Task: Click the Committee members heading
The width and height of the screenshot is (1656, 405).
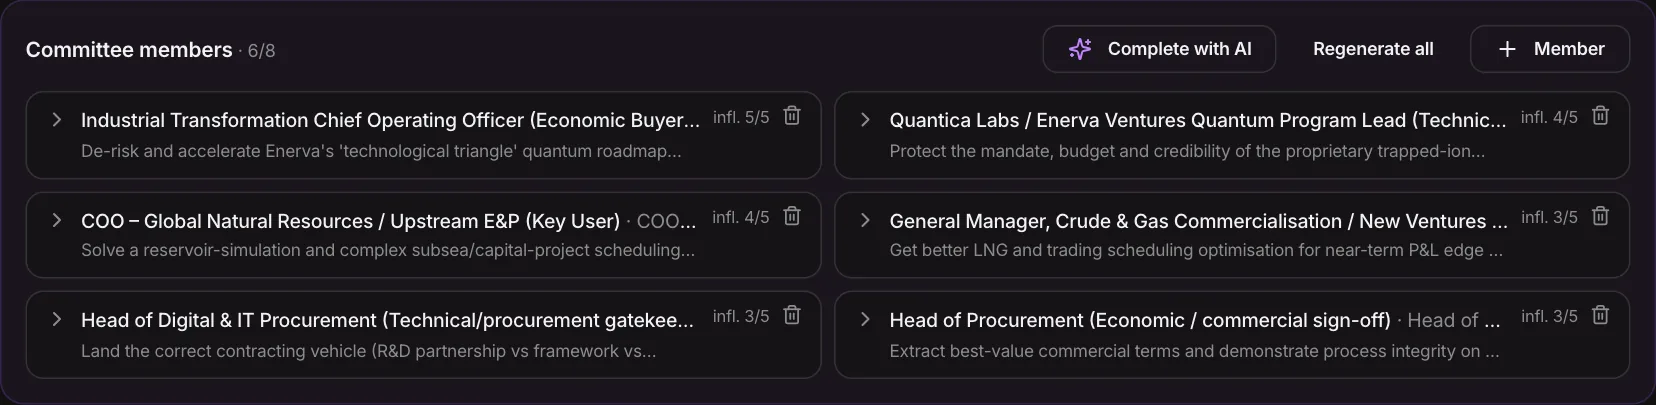Action: point(129,50)
